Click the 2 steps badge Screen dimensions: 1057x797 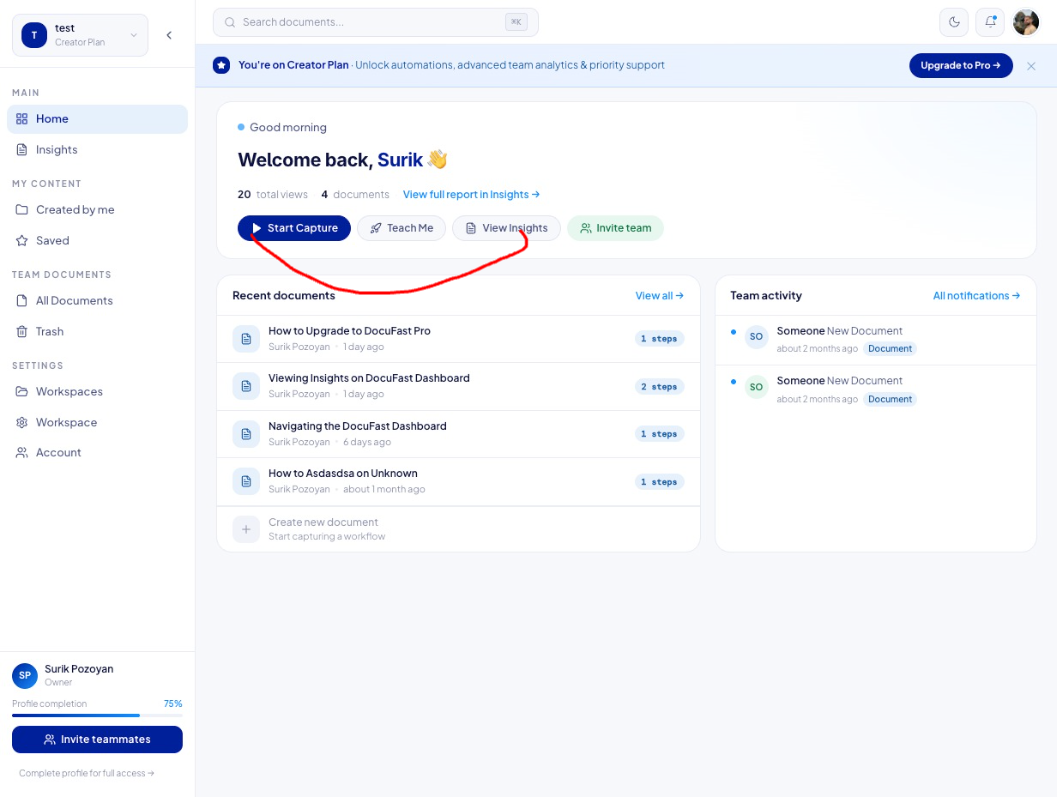pyautogui.click(x=659, y=387)
